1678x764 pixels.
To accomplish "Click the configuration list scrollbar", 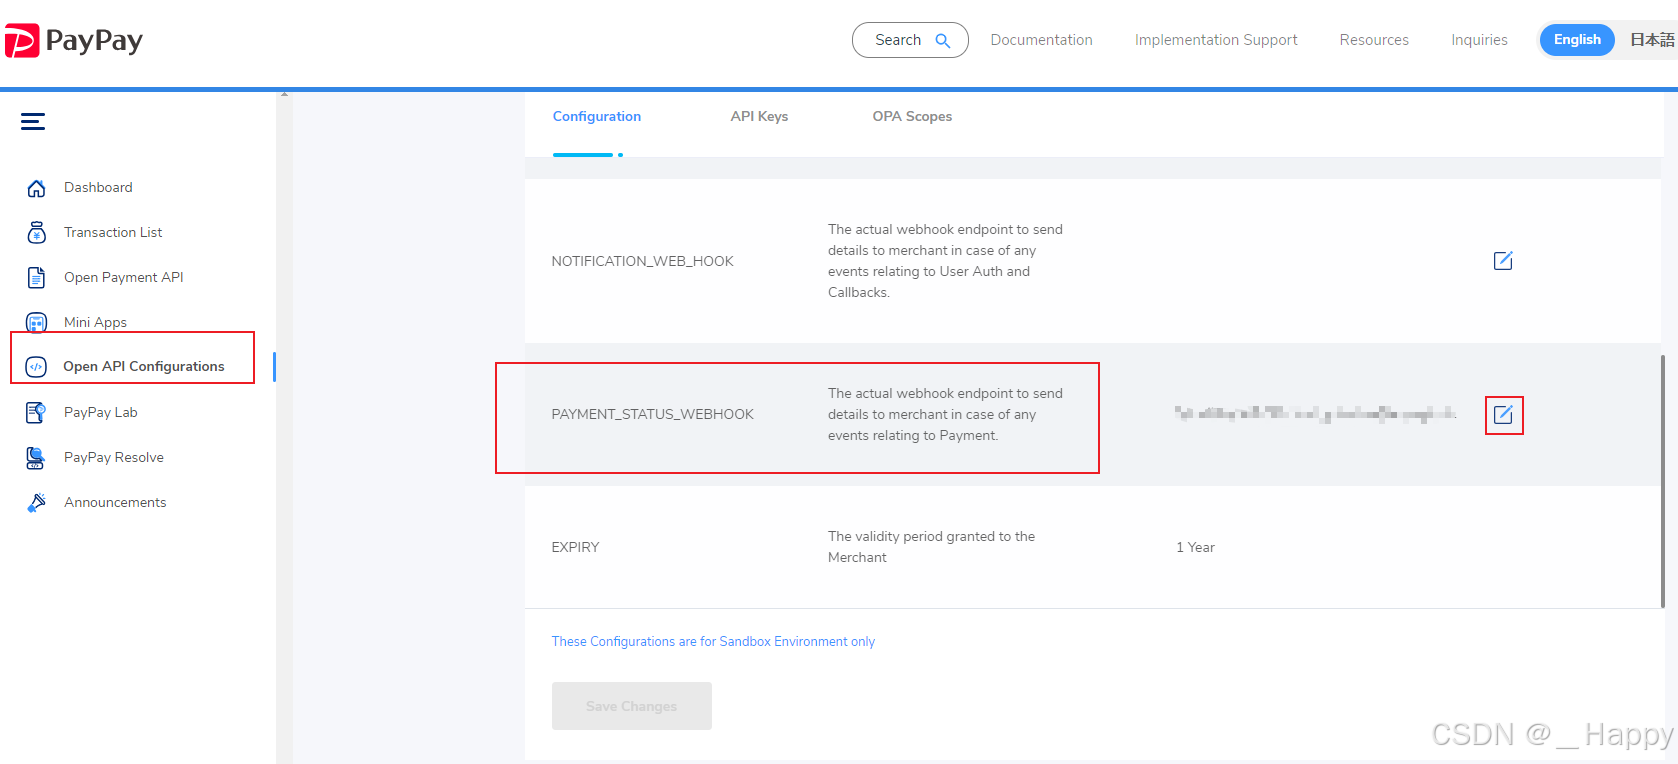I will click(1662, 481).
